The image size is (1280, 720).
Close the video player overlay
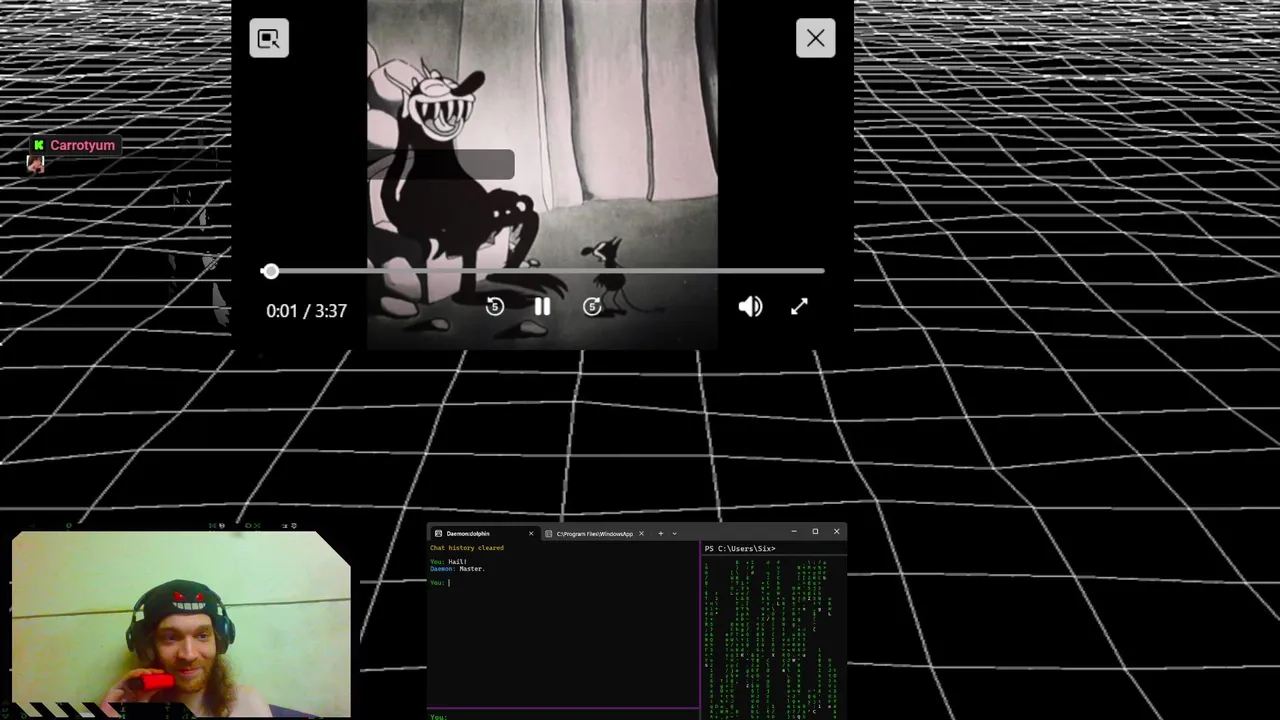tap(816, 38)
